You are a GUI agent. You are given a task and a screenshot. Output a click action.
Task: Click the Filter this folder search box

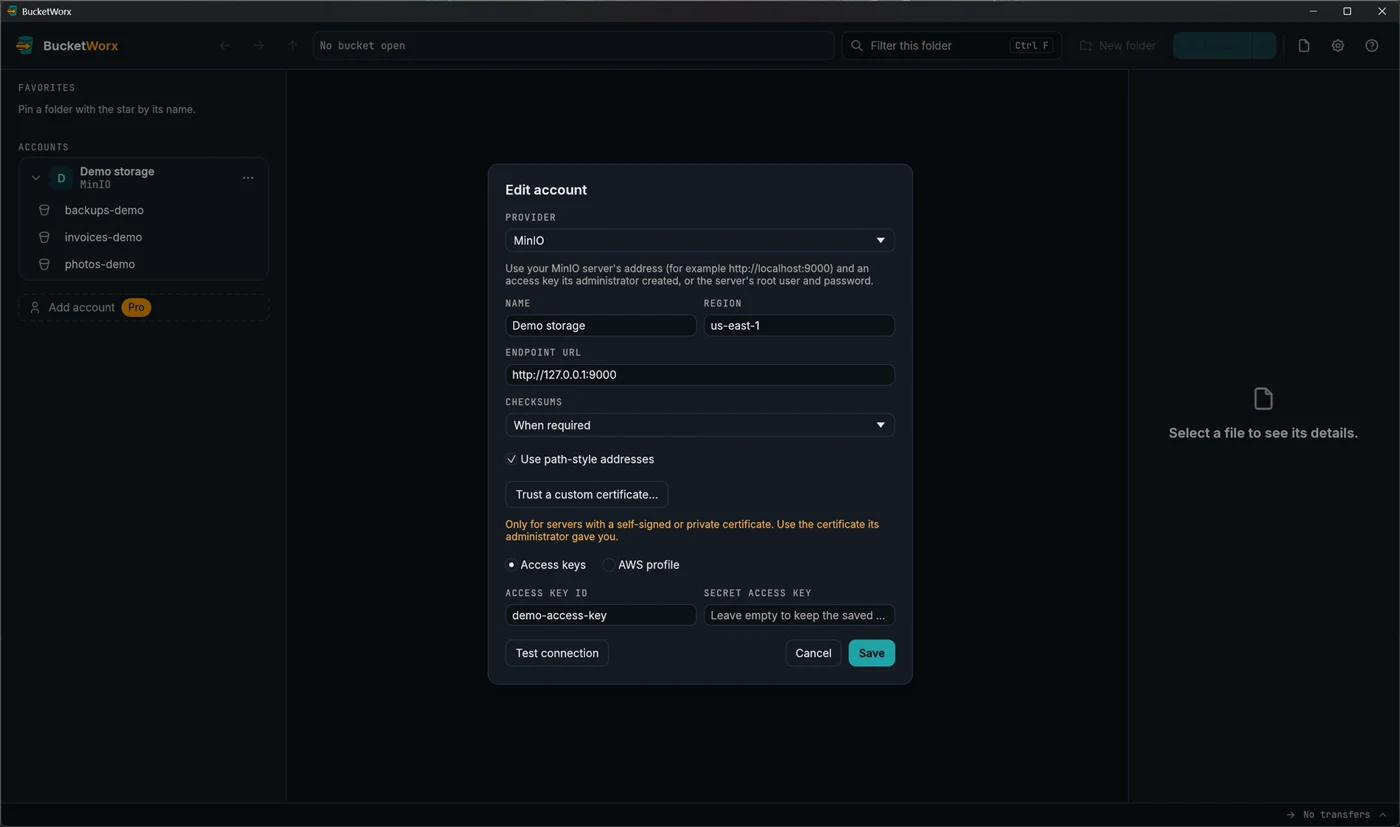(x=951, y=45)
